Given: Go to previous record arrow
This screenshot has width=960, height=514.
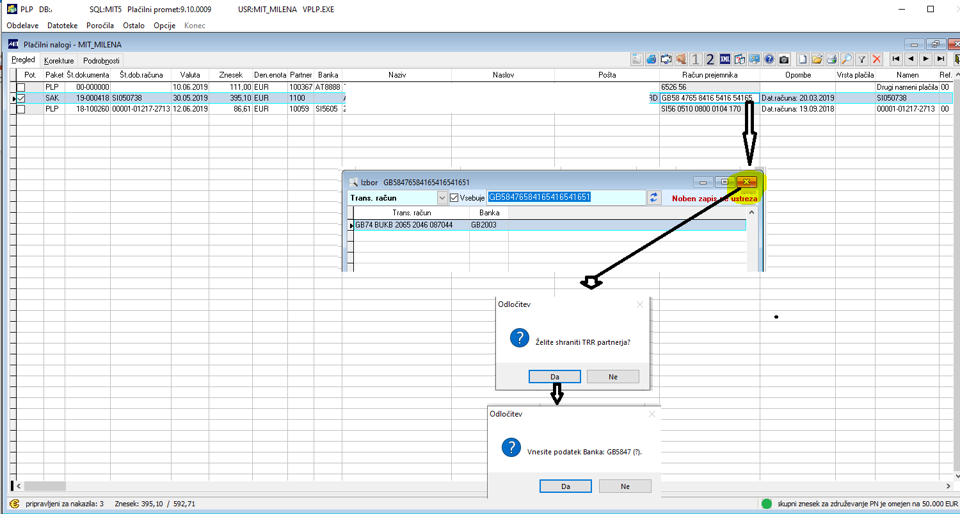Looking at the screenshot, I should 911,59.
